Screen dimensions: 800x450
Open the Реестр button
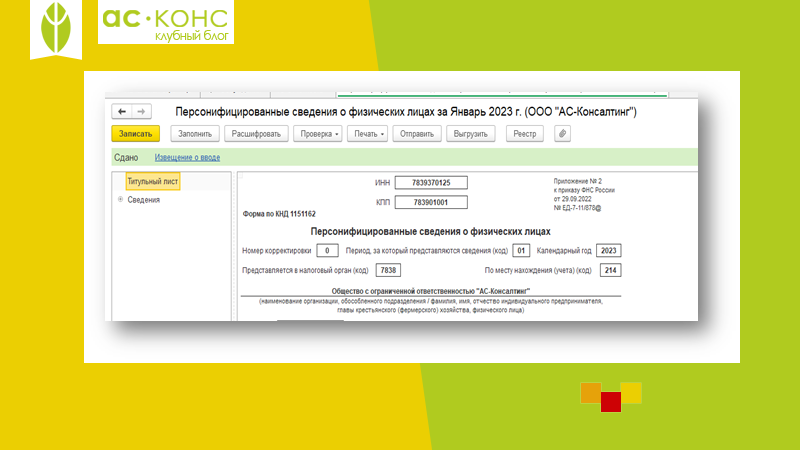click(524, 134)
